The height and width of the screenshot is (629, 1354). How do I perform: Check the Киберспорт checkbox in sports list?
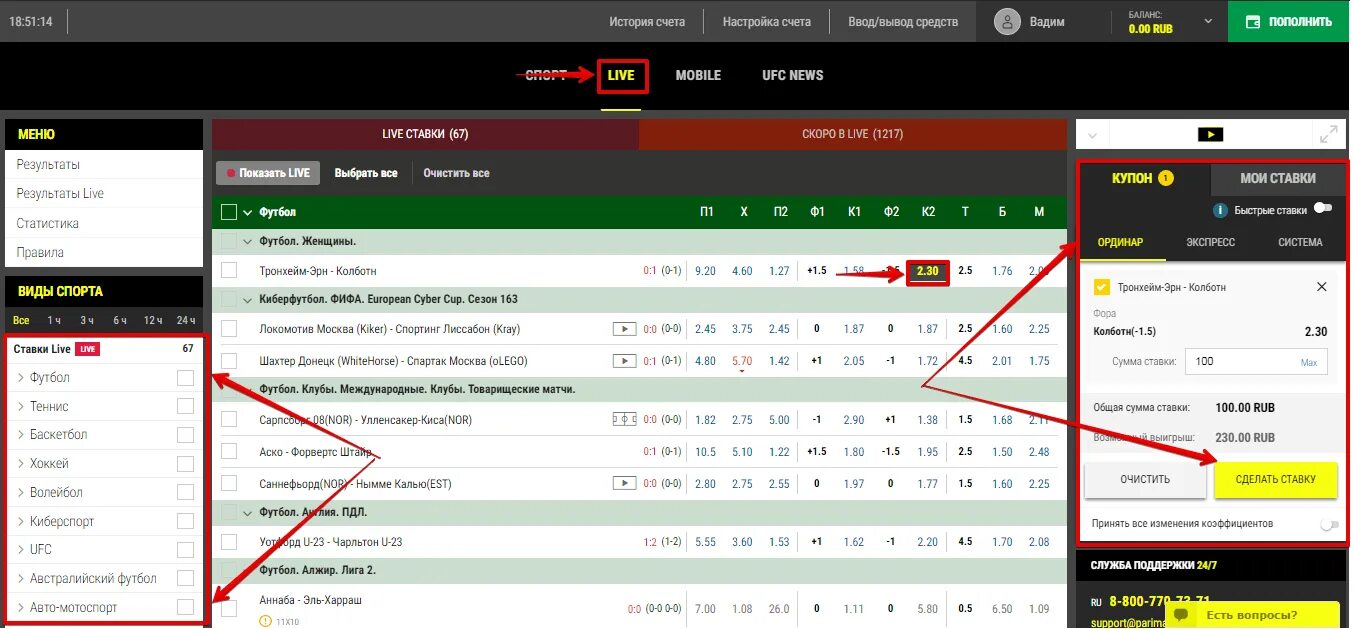click(185, 521)
